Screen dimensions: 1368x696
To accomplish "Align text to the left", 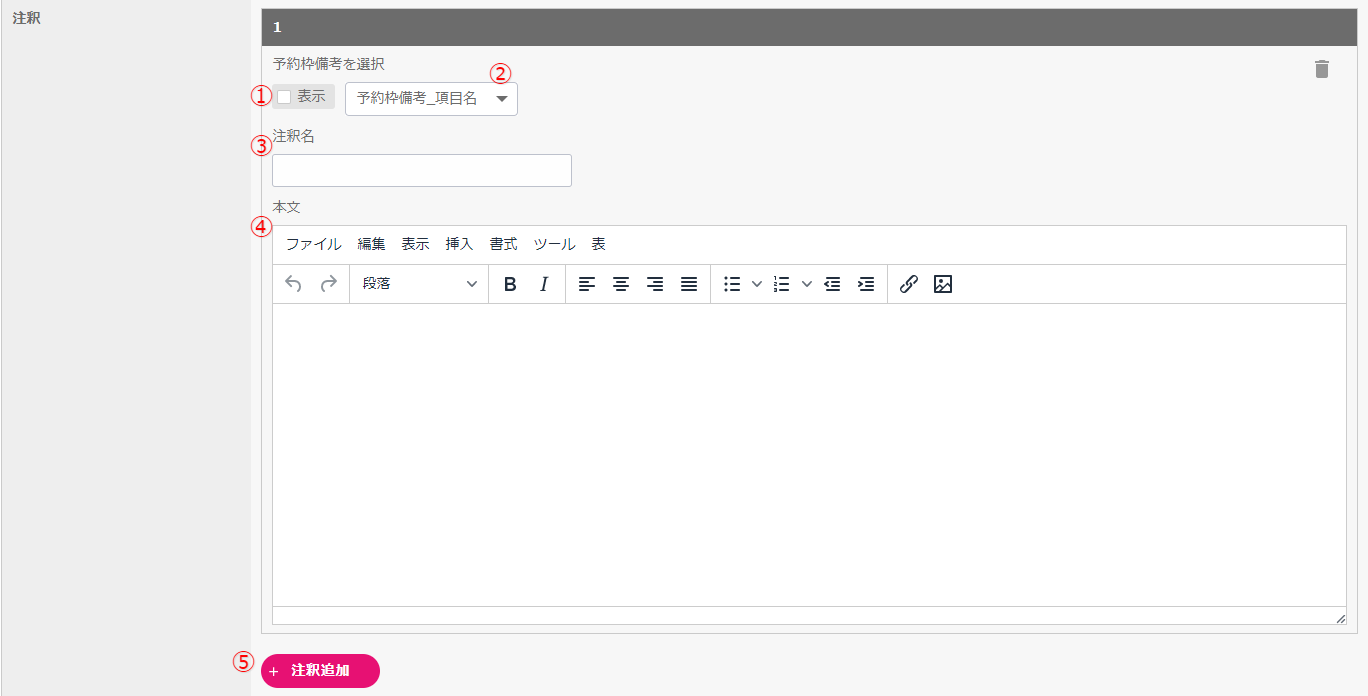I will coord(587,284).
